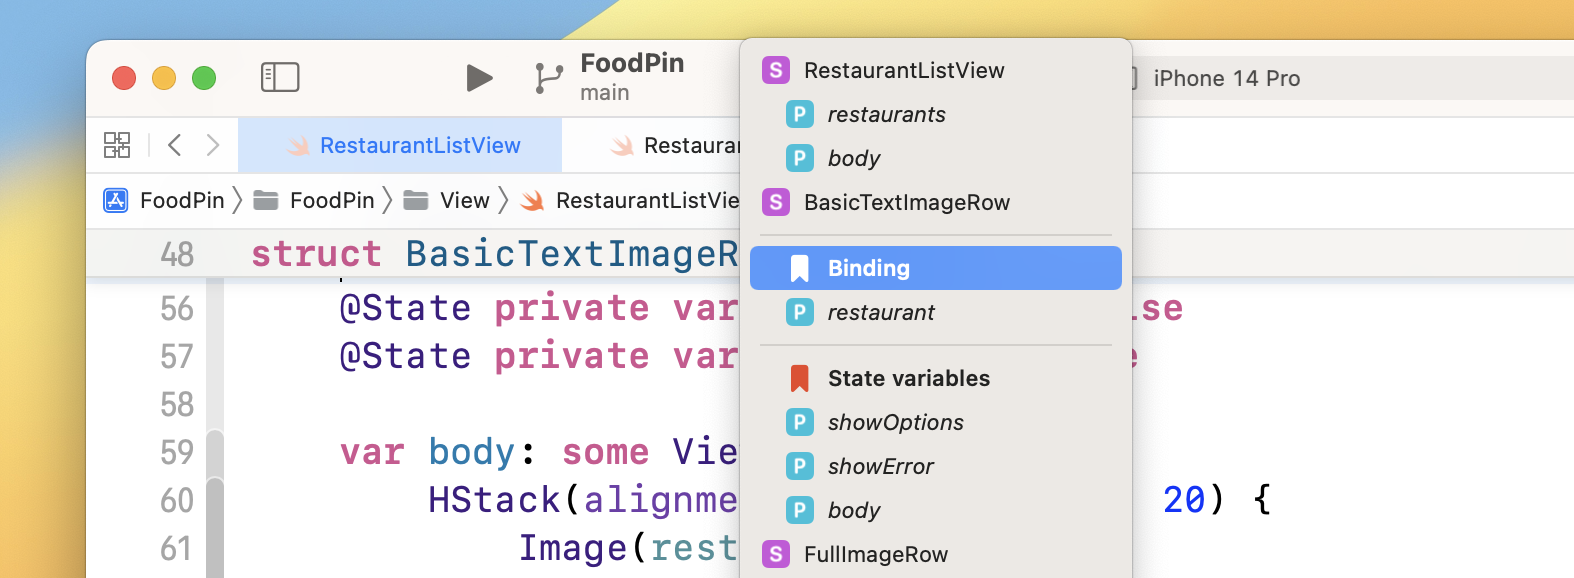Image resolution: width=1574 pixels, height=578 pixels.
Task: Click the forward navigation chevron
Action: (212, 145)
